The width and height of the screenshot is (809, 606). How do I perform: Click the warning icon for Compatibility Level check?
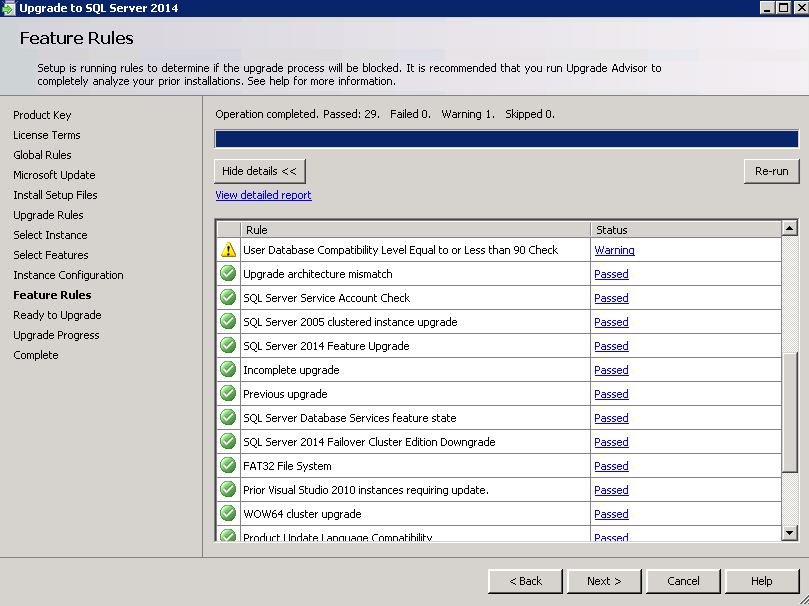(228, 250)
